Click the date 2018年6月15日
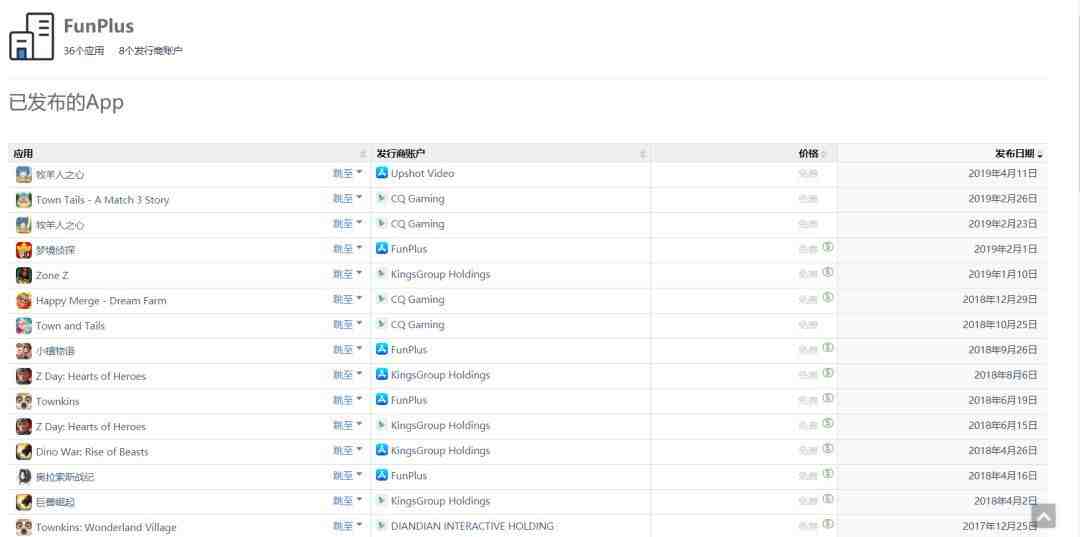The width and height of the screenshot is (1080, 537). [x=1003, y=425]
